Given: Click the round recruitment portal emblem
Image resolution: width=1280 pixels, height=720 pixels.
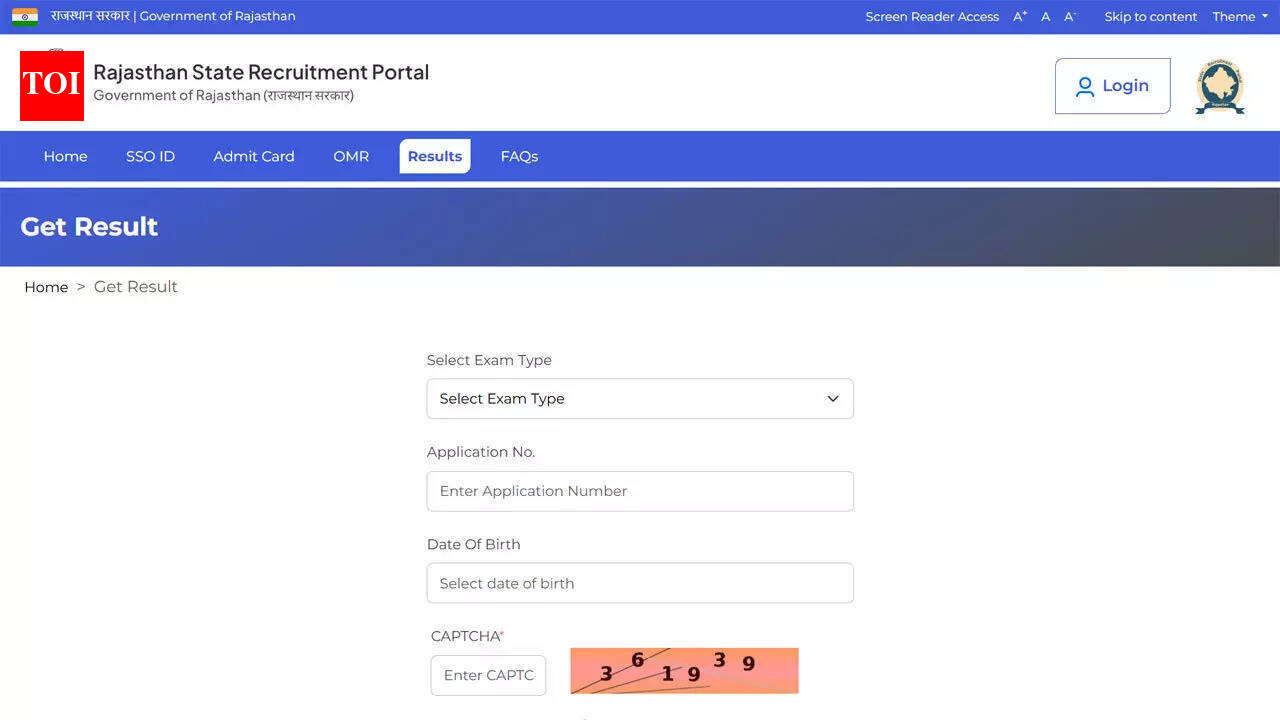Looking at the screenshot, I should (x=1220, y=86).
